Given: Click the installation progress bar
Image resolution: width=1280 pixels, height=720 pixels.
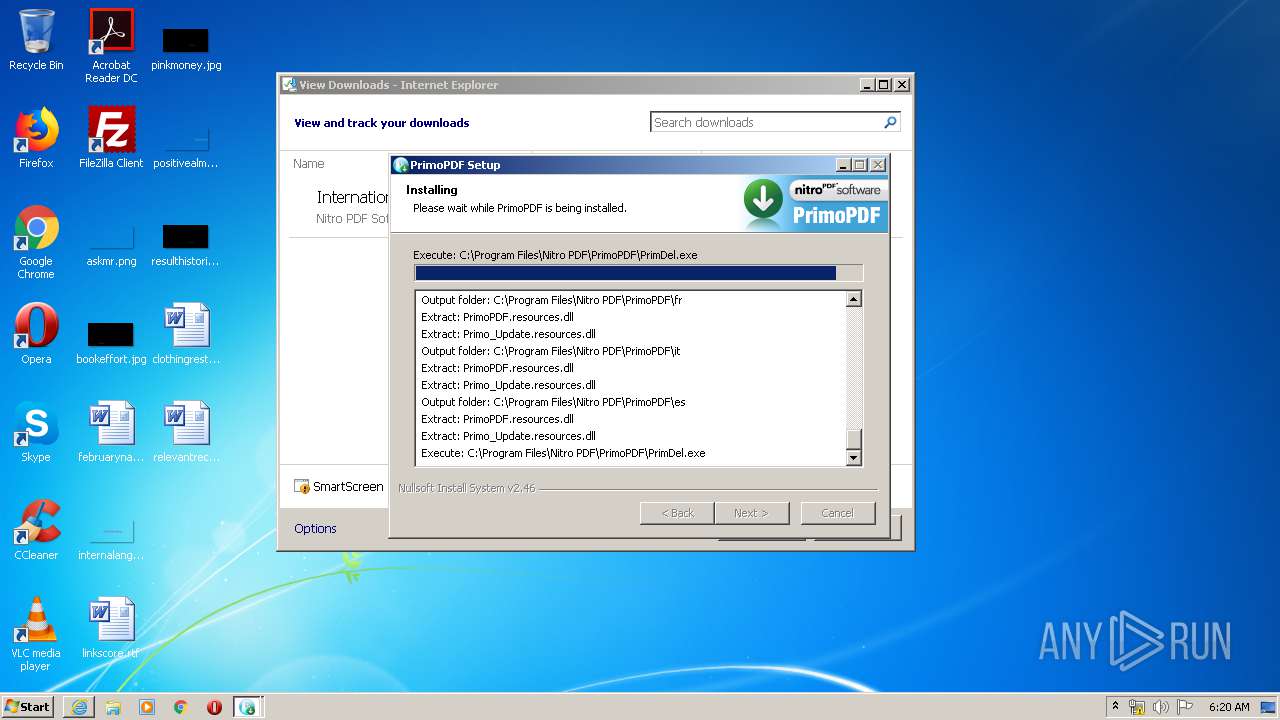Looking at the screenshot, I should pyautogui.click(x=638, y=273).
